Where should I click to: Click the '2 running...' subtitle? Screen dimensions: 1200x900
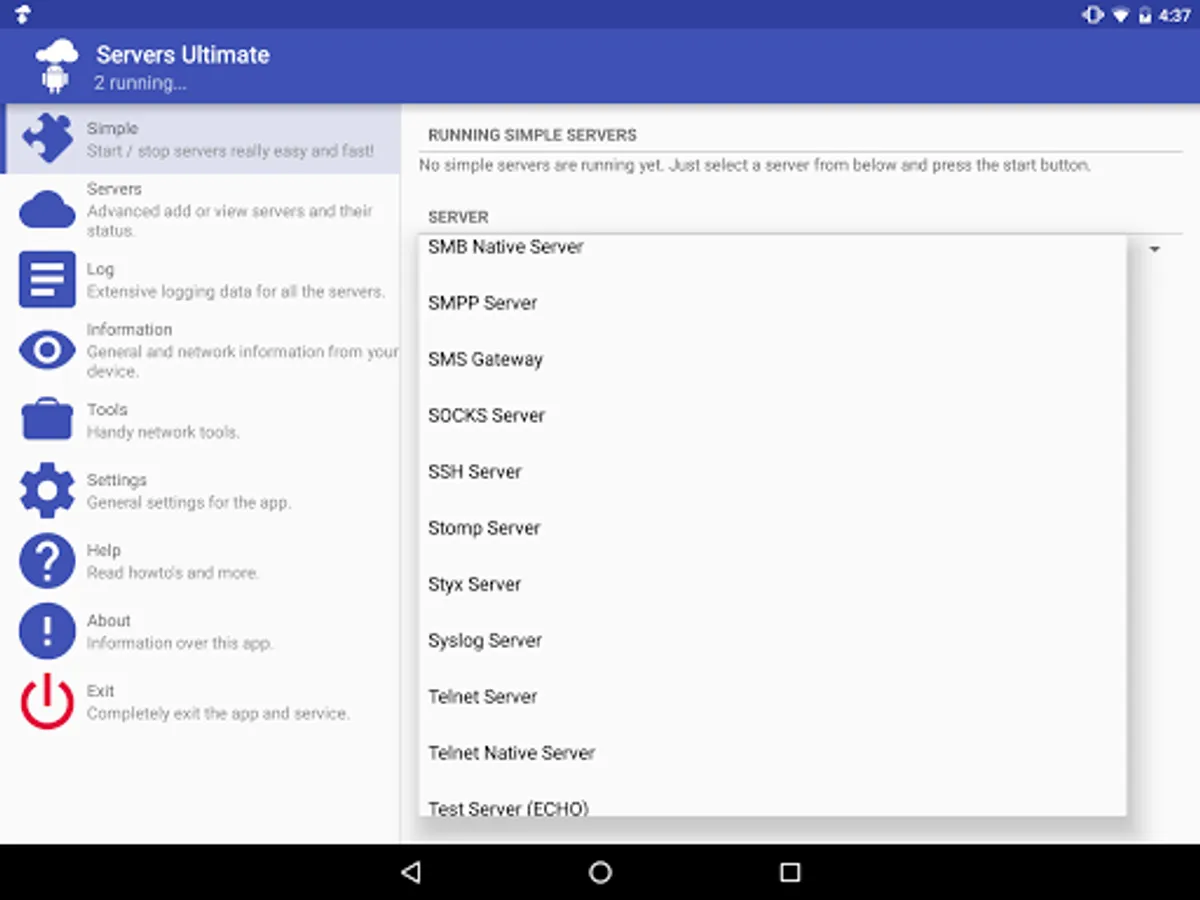[140, 83]
